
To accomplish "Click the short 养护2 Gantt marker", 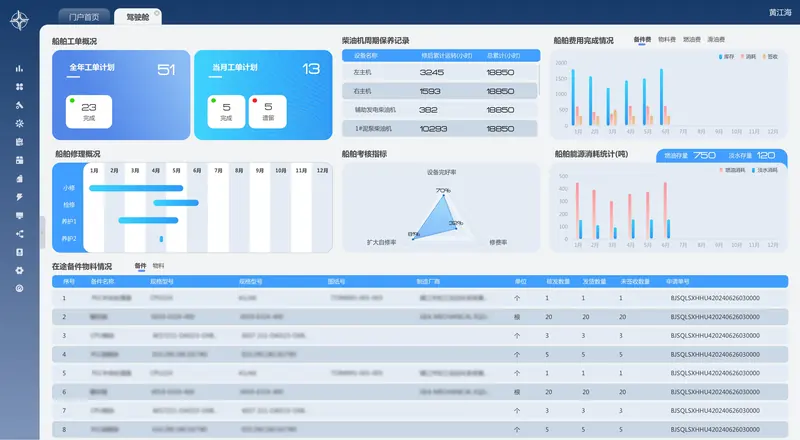I will 161,239.
